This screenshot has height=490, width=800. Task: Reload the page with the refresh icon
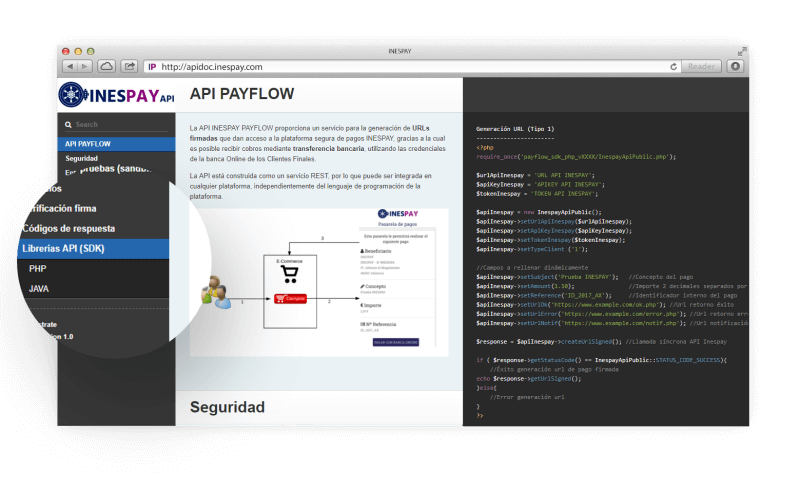673,67
